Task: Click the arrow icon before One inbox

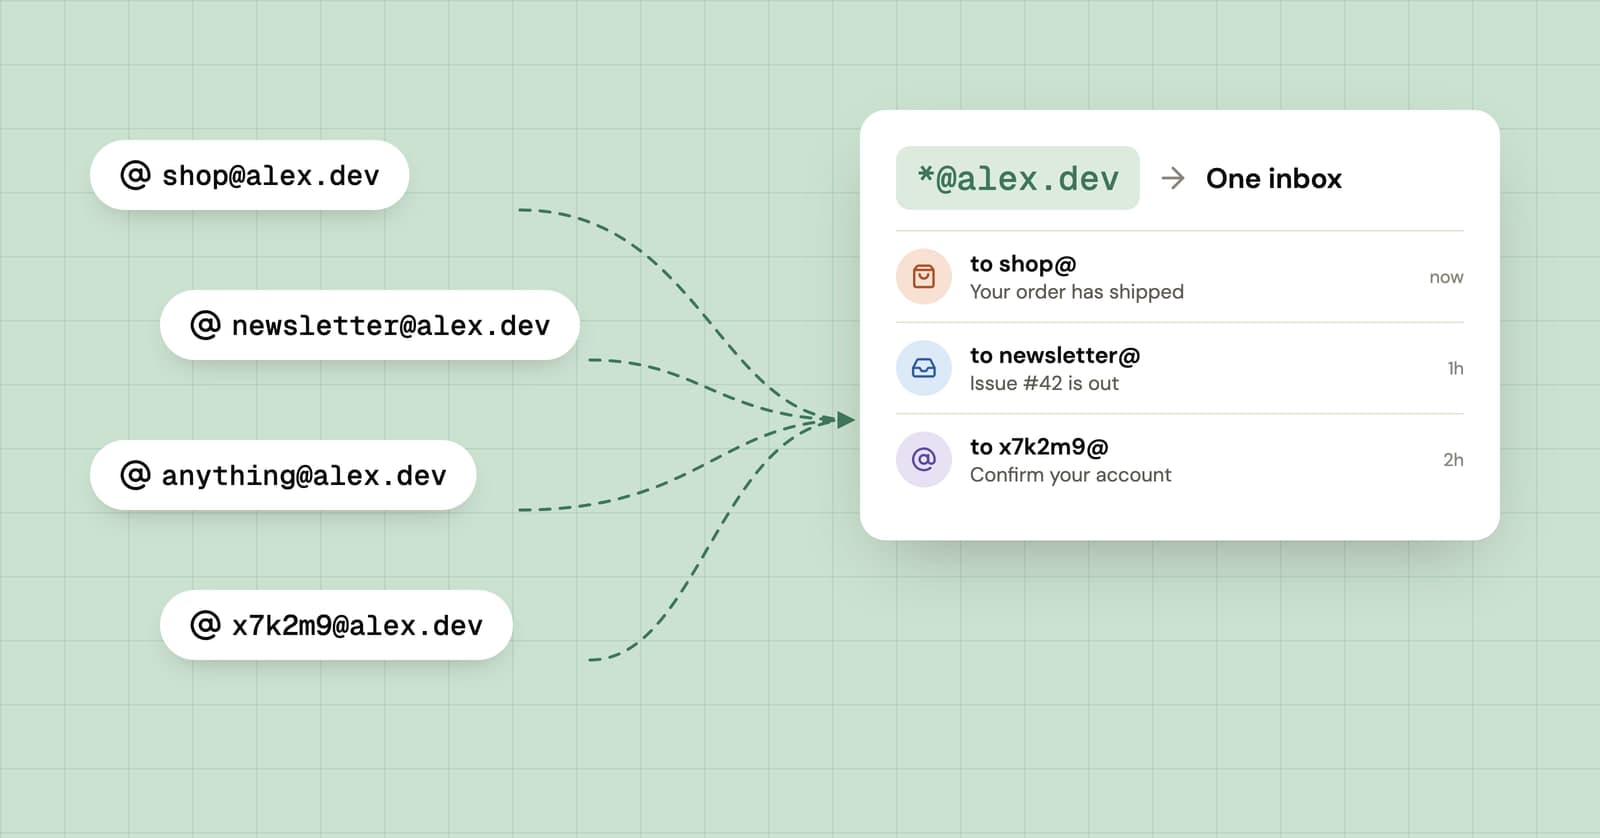Action: pyautogui.click(x=1173, y=178)
